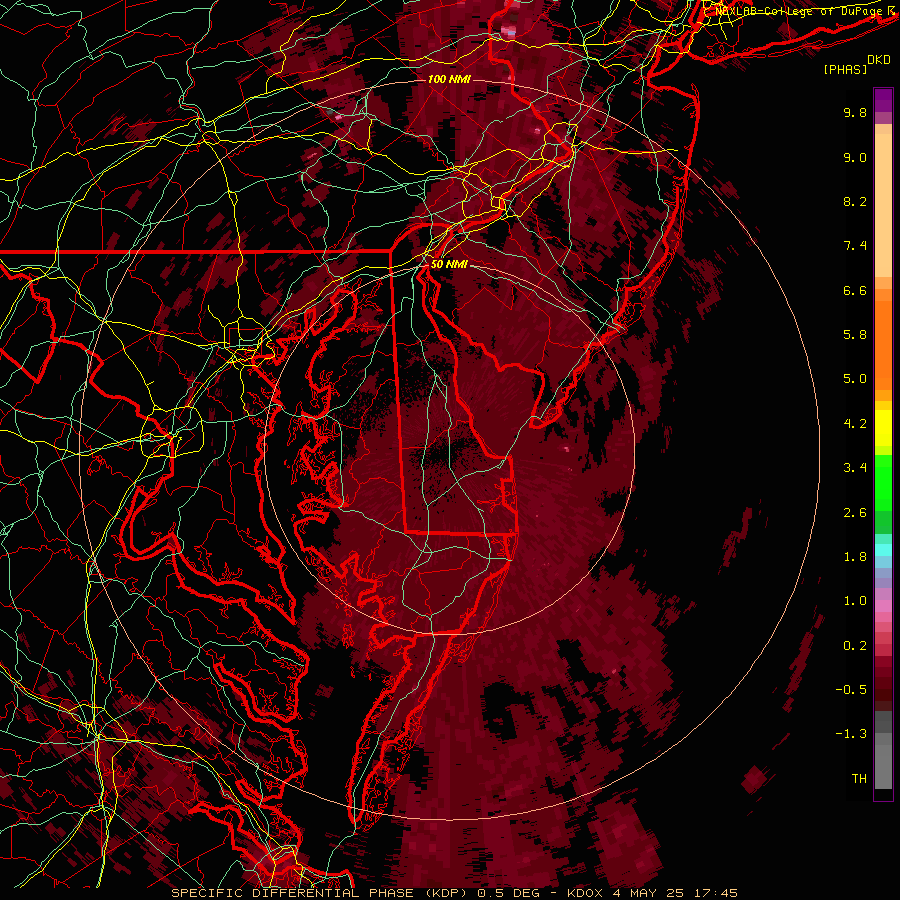Click the SPECIFIC DIFFERENTIAL PHASE caption text

[x=293, y=893]
